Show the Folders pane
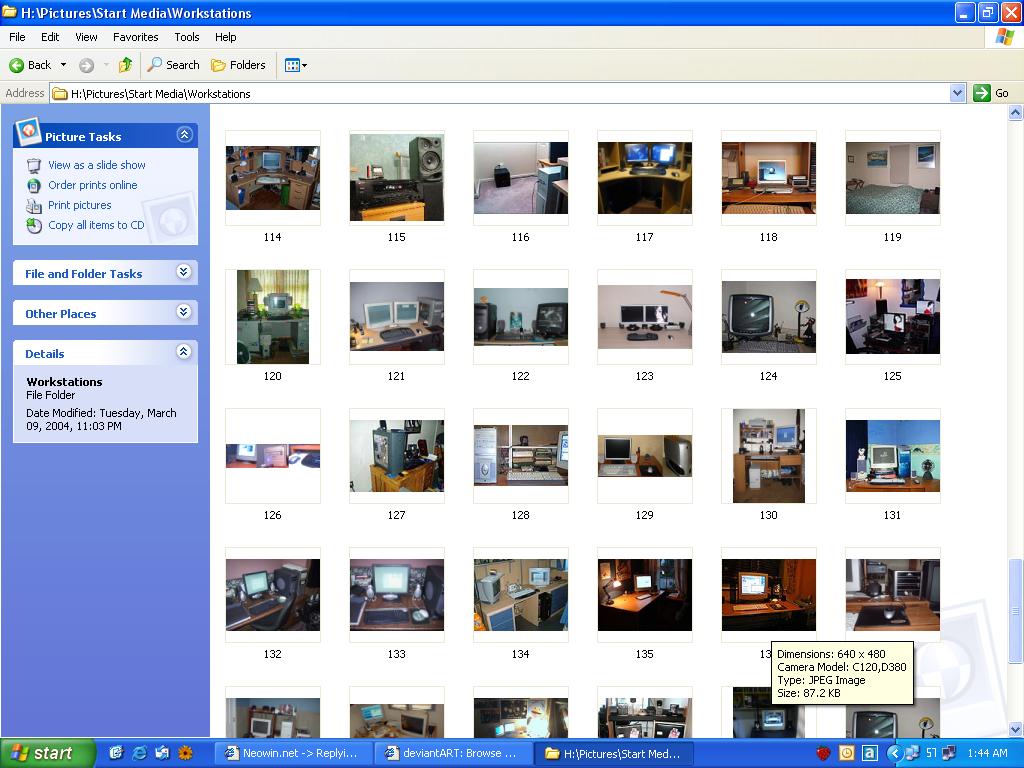 (x=238, y=65)
